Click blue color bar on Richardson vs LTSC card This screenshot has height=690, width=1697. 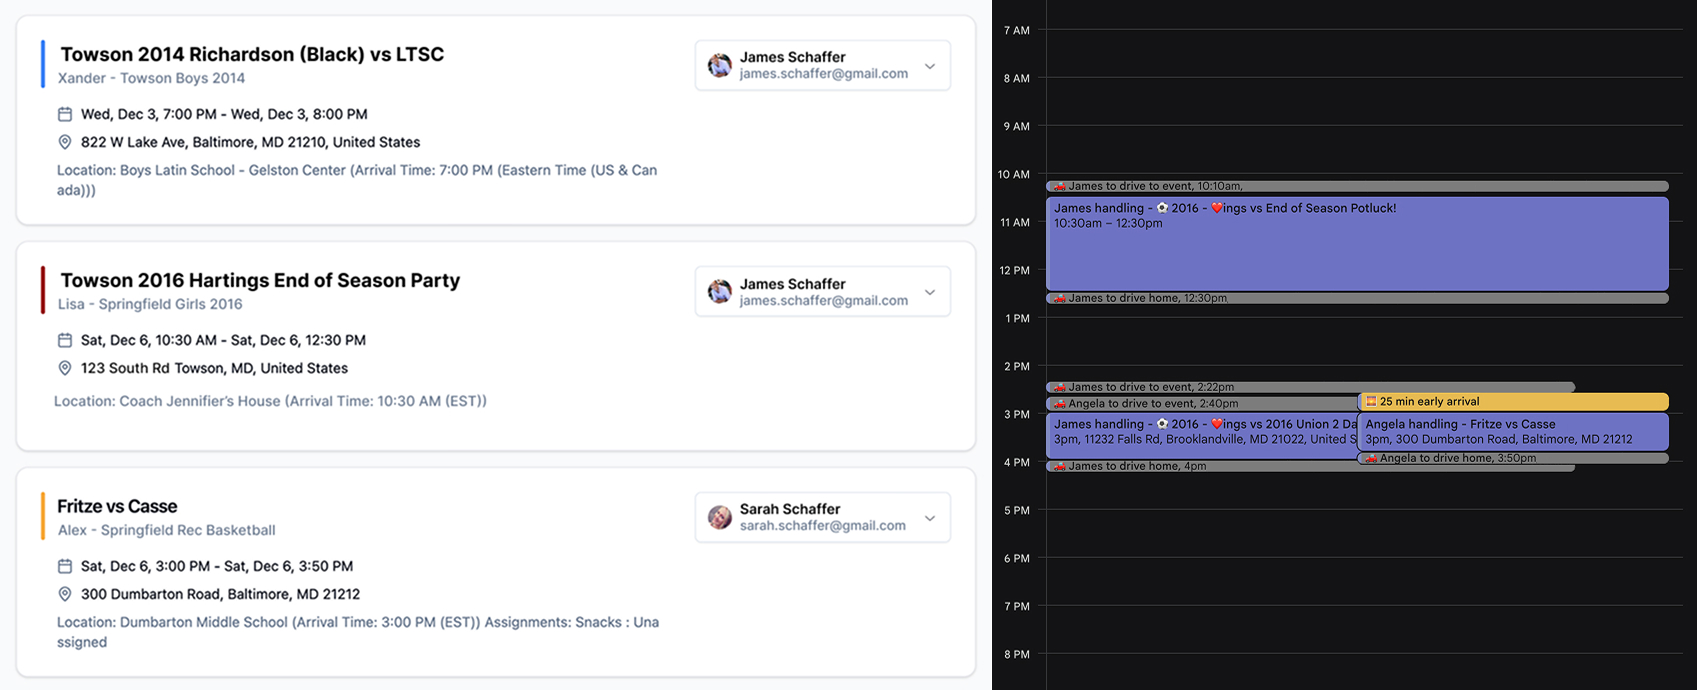click(x=43, y=64)
